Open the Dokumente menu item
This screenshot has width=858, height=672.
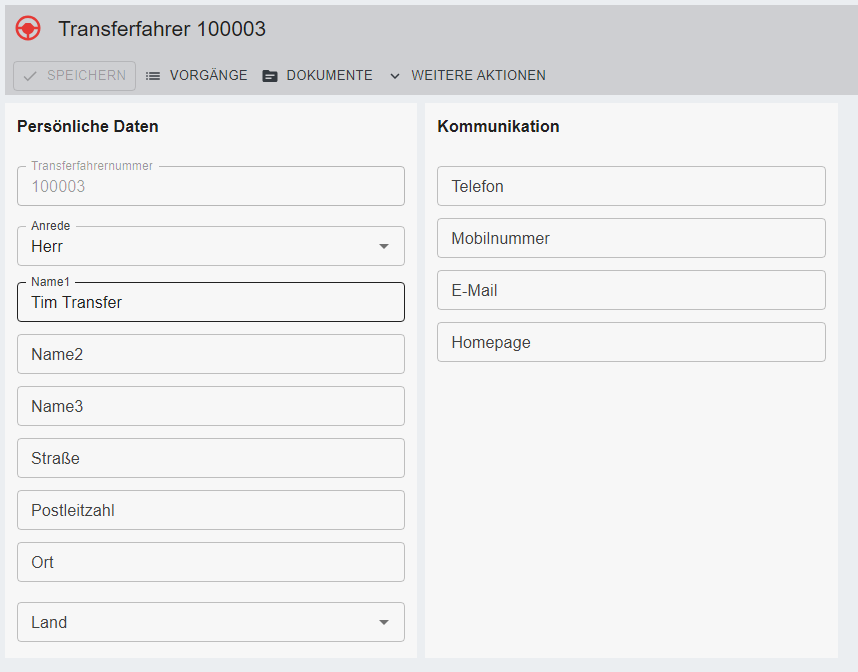coord(329,76)
